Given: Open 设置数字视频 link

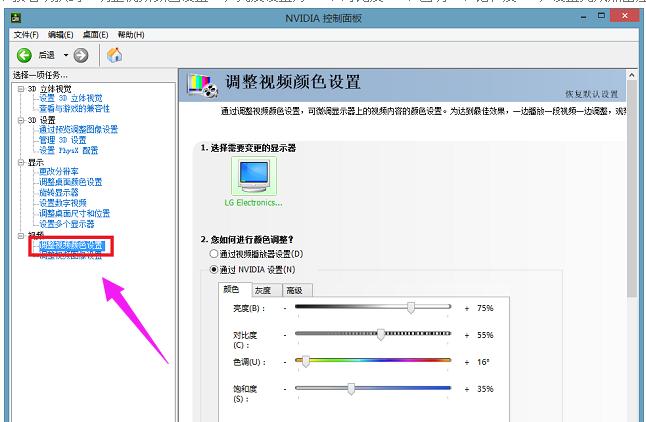Looking at the screenshot, I should 63,203.
